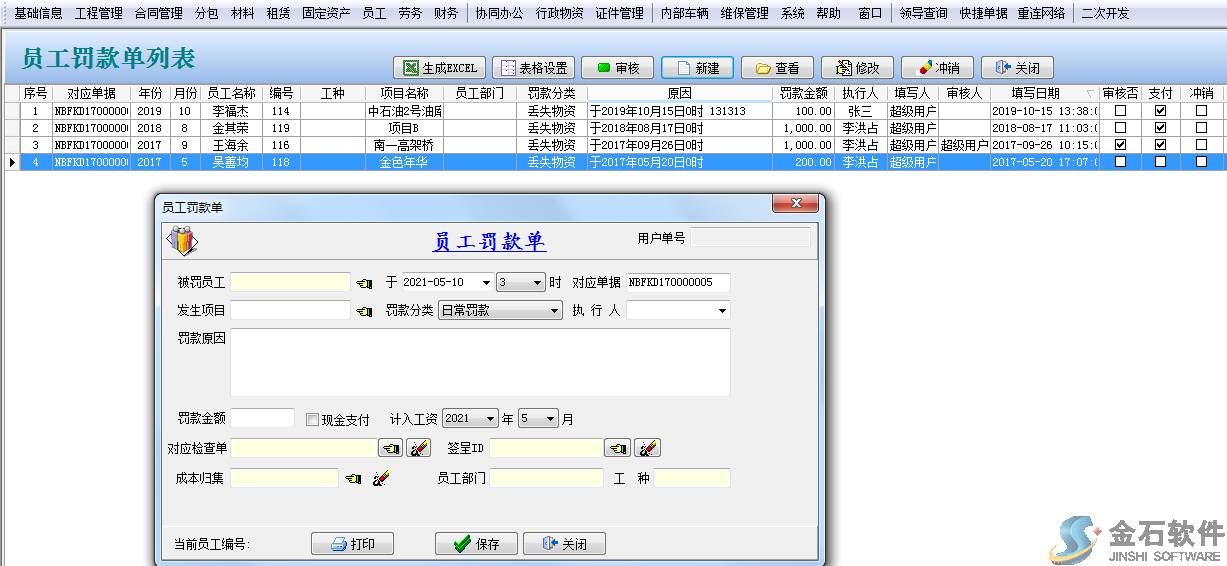Enable the 现金支付 checkbox
The width and height of the screenshot is (1227, 566).
point(313,420)
